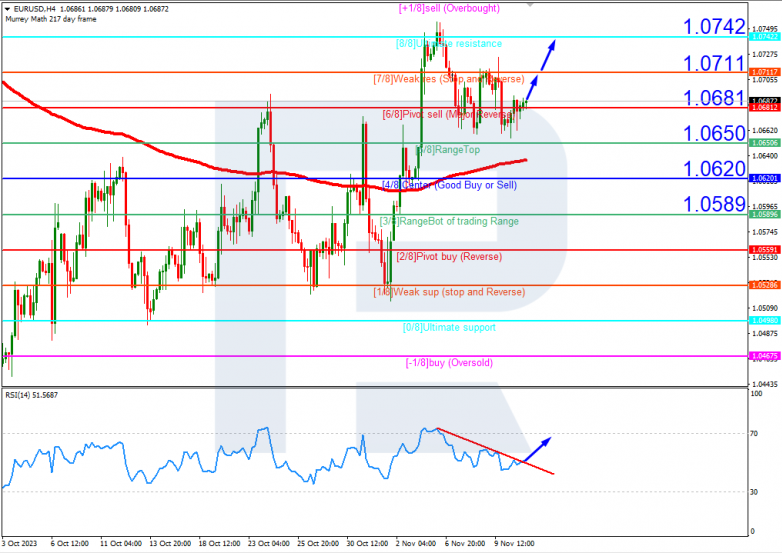Click the EURUSD,H4 chart title text

pos(35,9)
